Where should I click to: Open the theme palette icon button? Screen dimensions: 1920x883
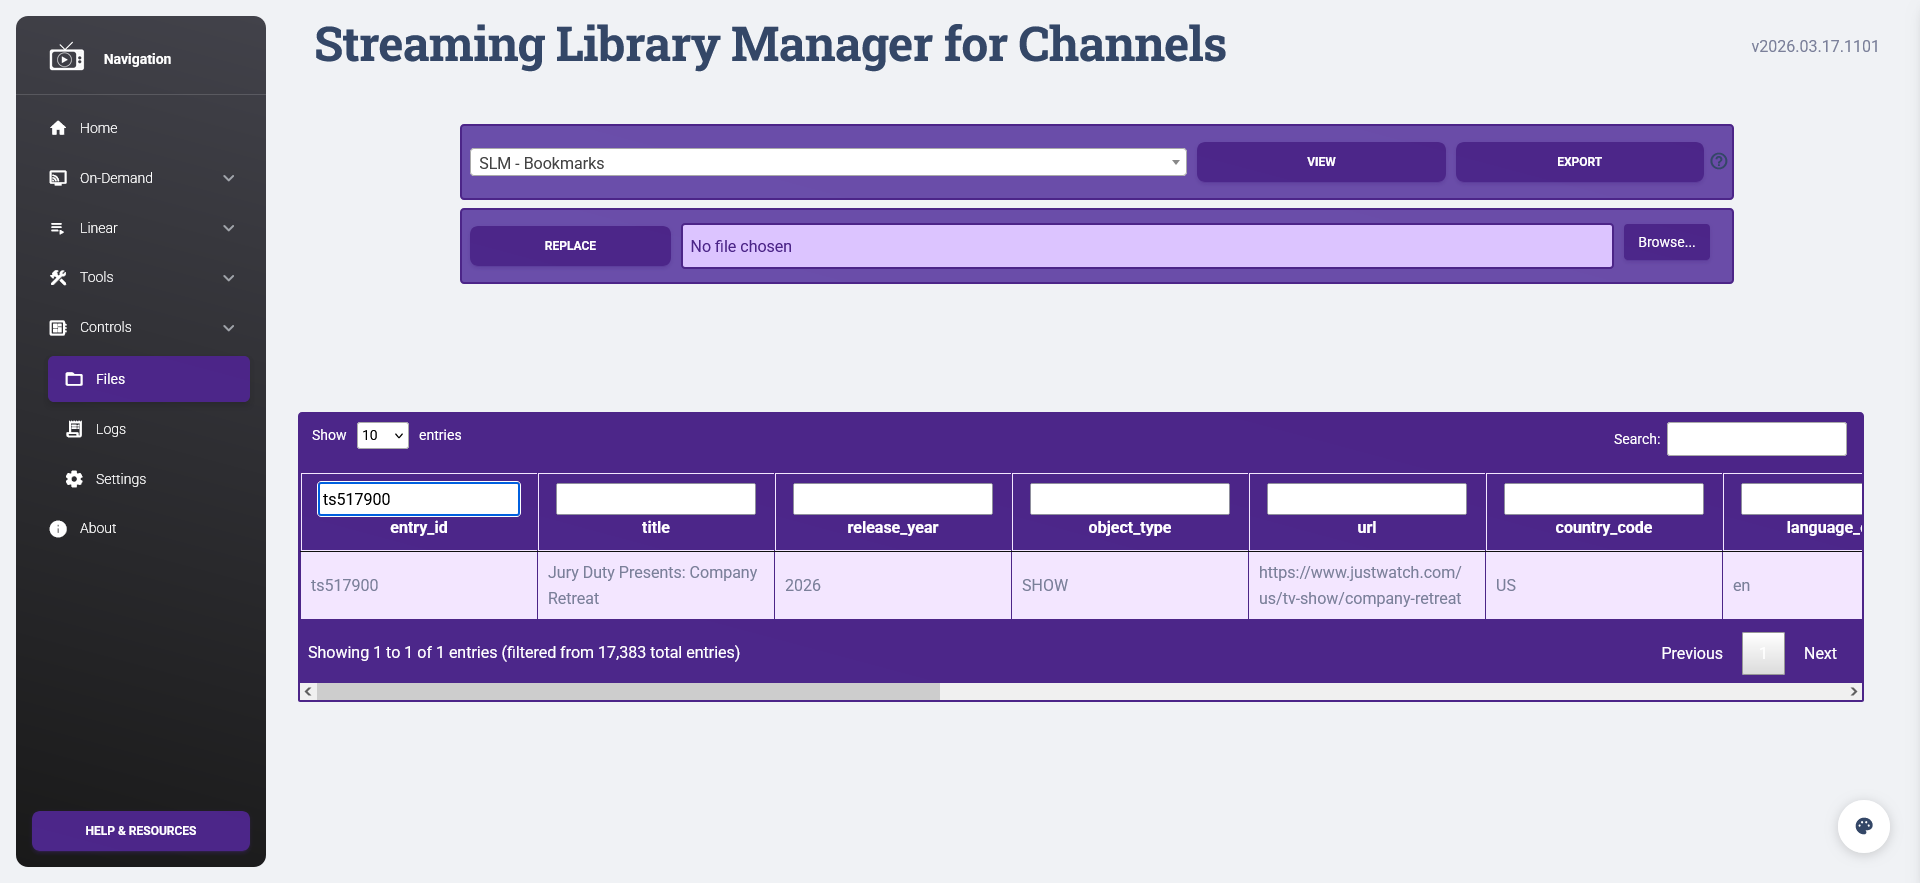1863,826
